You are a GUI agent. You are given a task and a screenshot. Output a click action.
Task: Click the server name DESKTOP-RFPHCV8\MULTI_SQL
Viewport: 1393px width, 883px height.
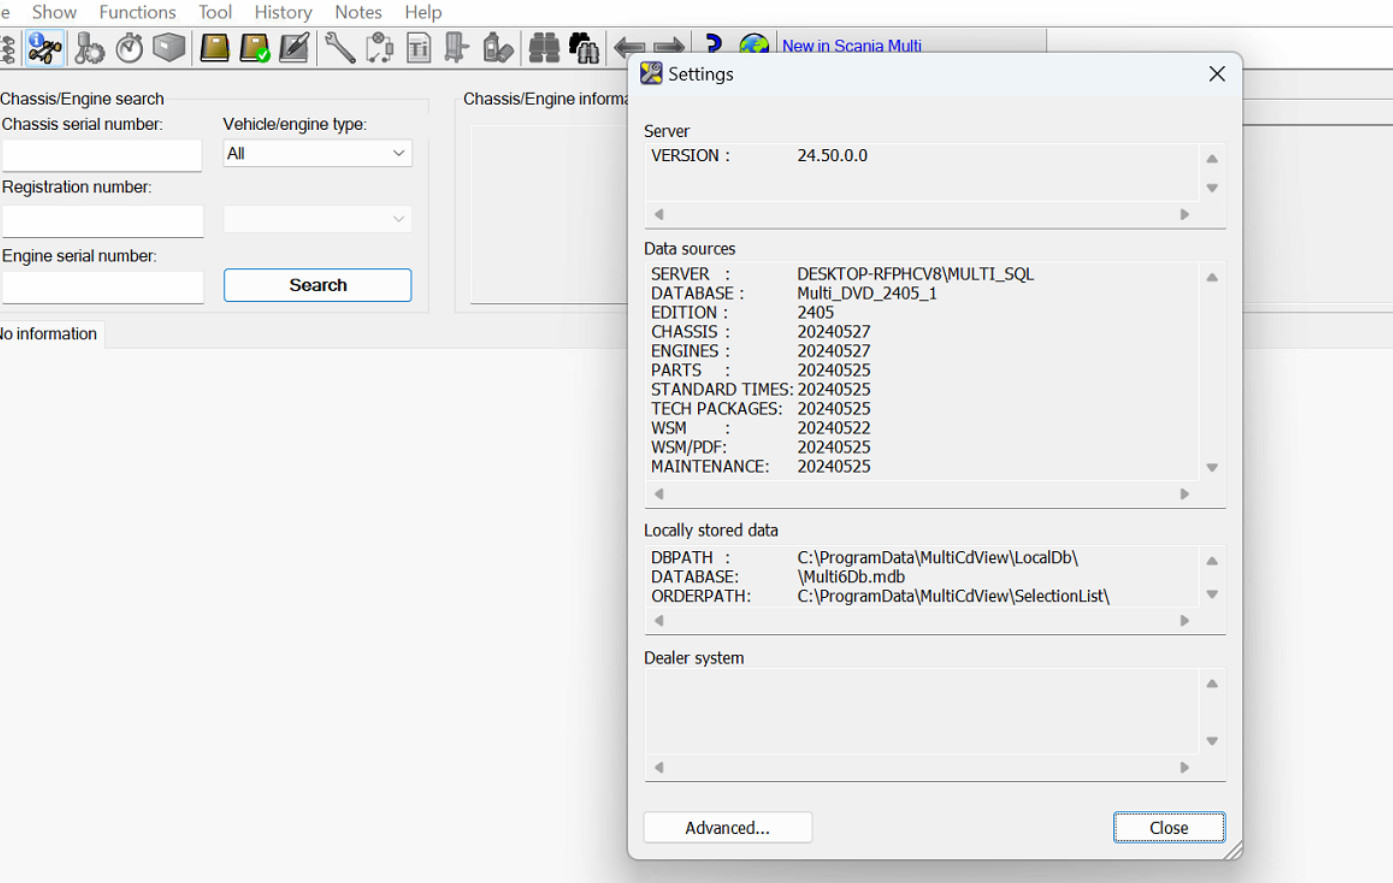point(915,274)
